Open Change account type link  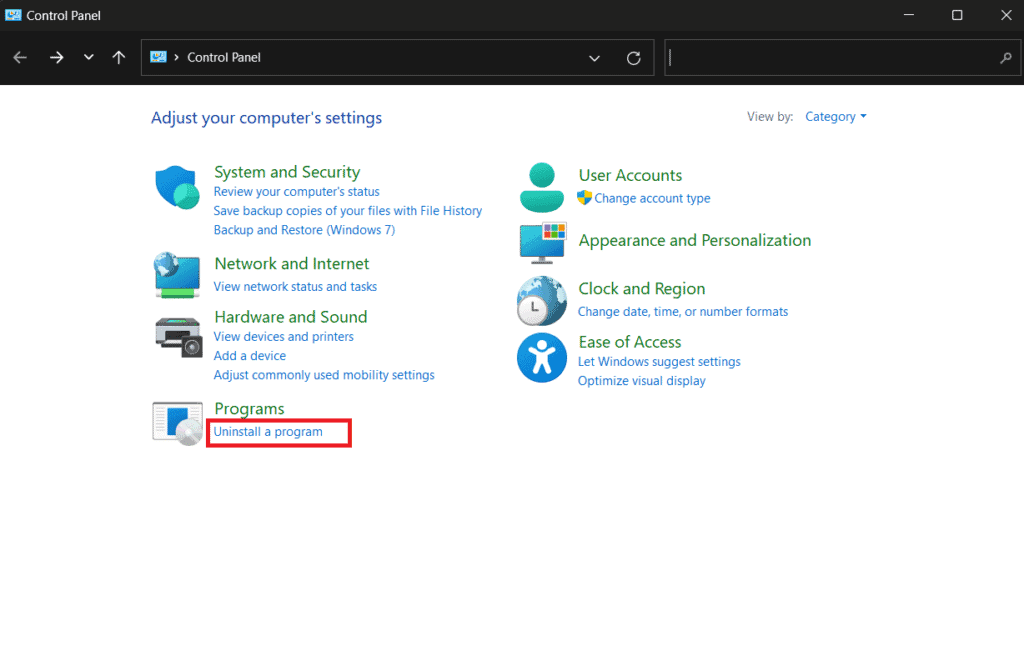(x=652, y=198)
